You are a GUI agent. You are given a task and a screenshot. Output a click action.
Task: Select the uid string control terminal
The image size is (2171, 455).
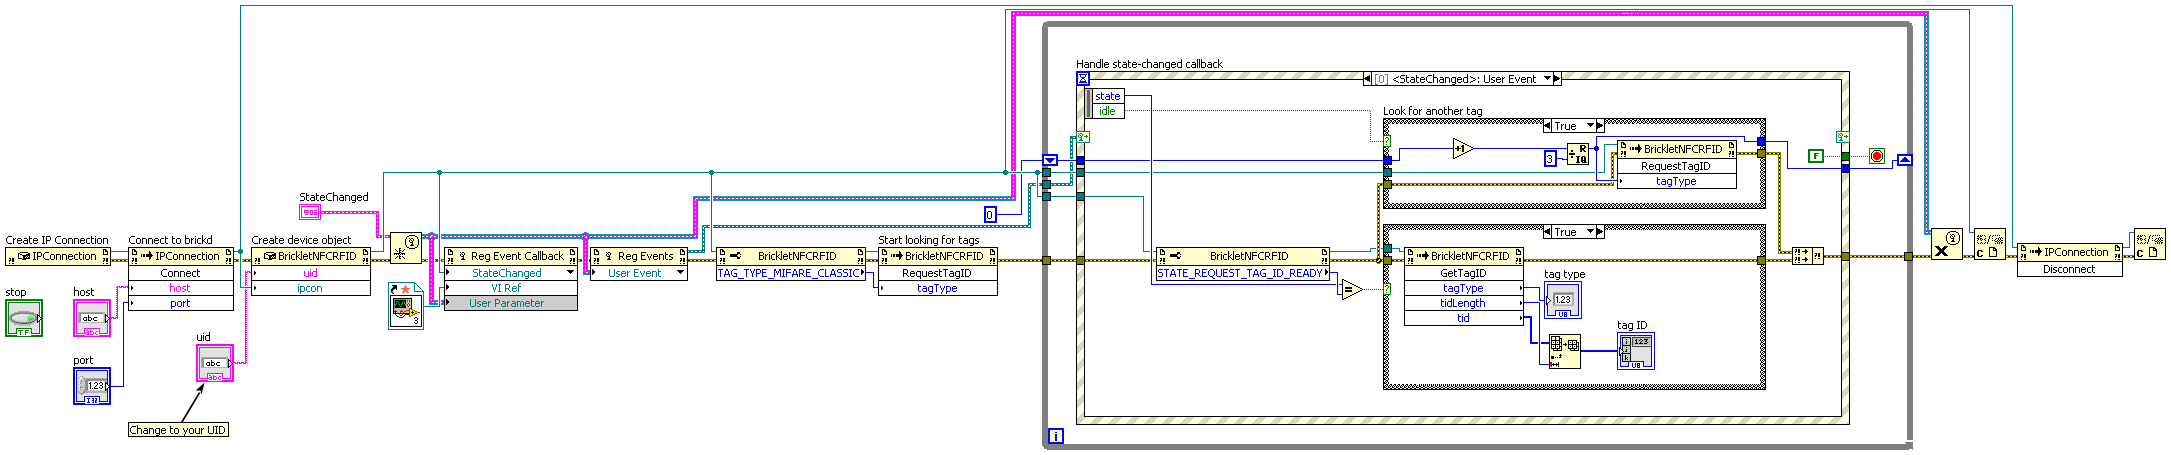pyautogui.click(x=214, y=364)
